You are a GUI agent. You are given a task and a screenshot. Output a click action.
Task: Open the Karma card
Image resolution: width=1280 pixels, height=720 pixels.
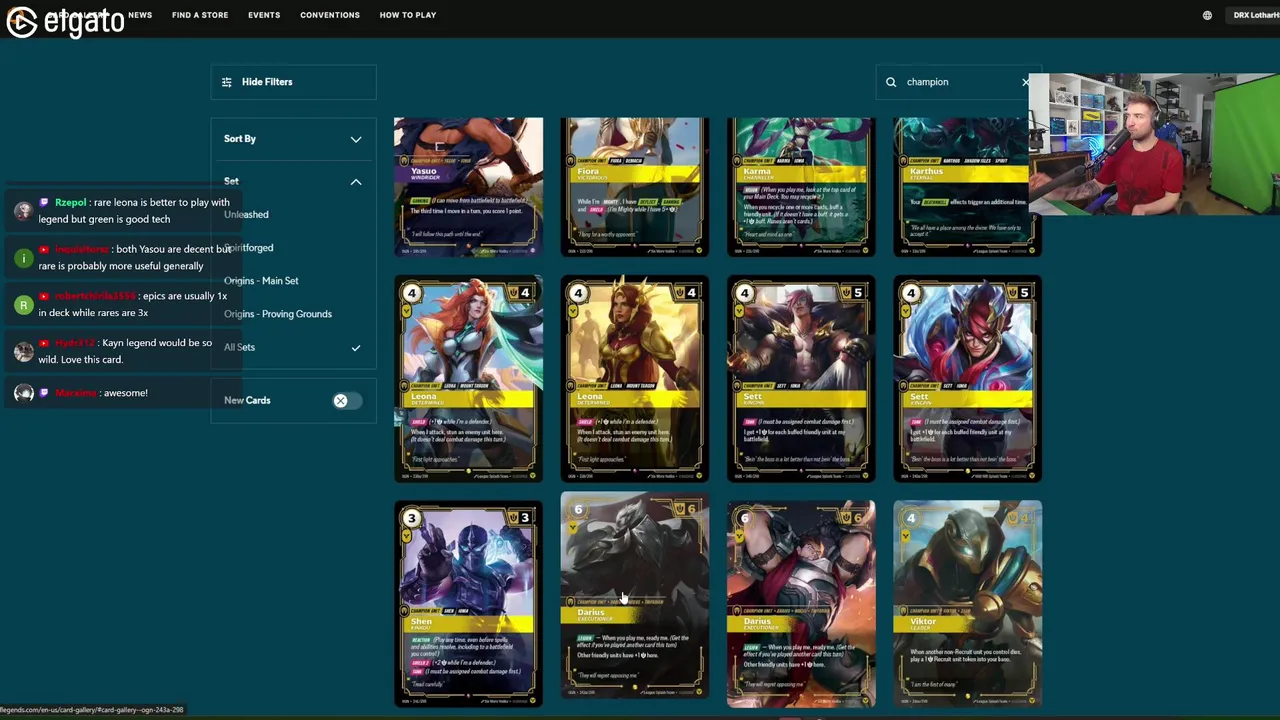point(801,187)
